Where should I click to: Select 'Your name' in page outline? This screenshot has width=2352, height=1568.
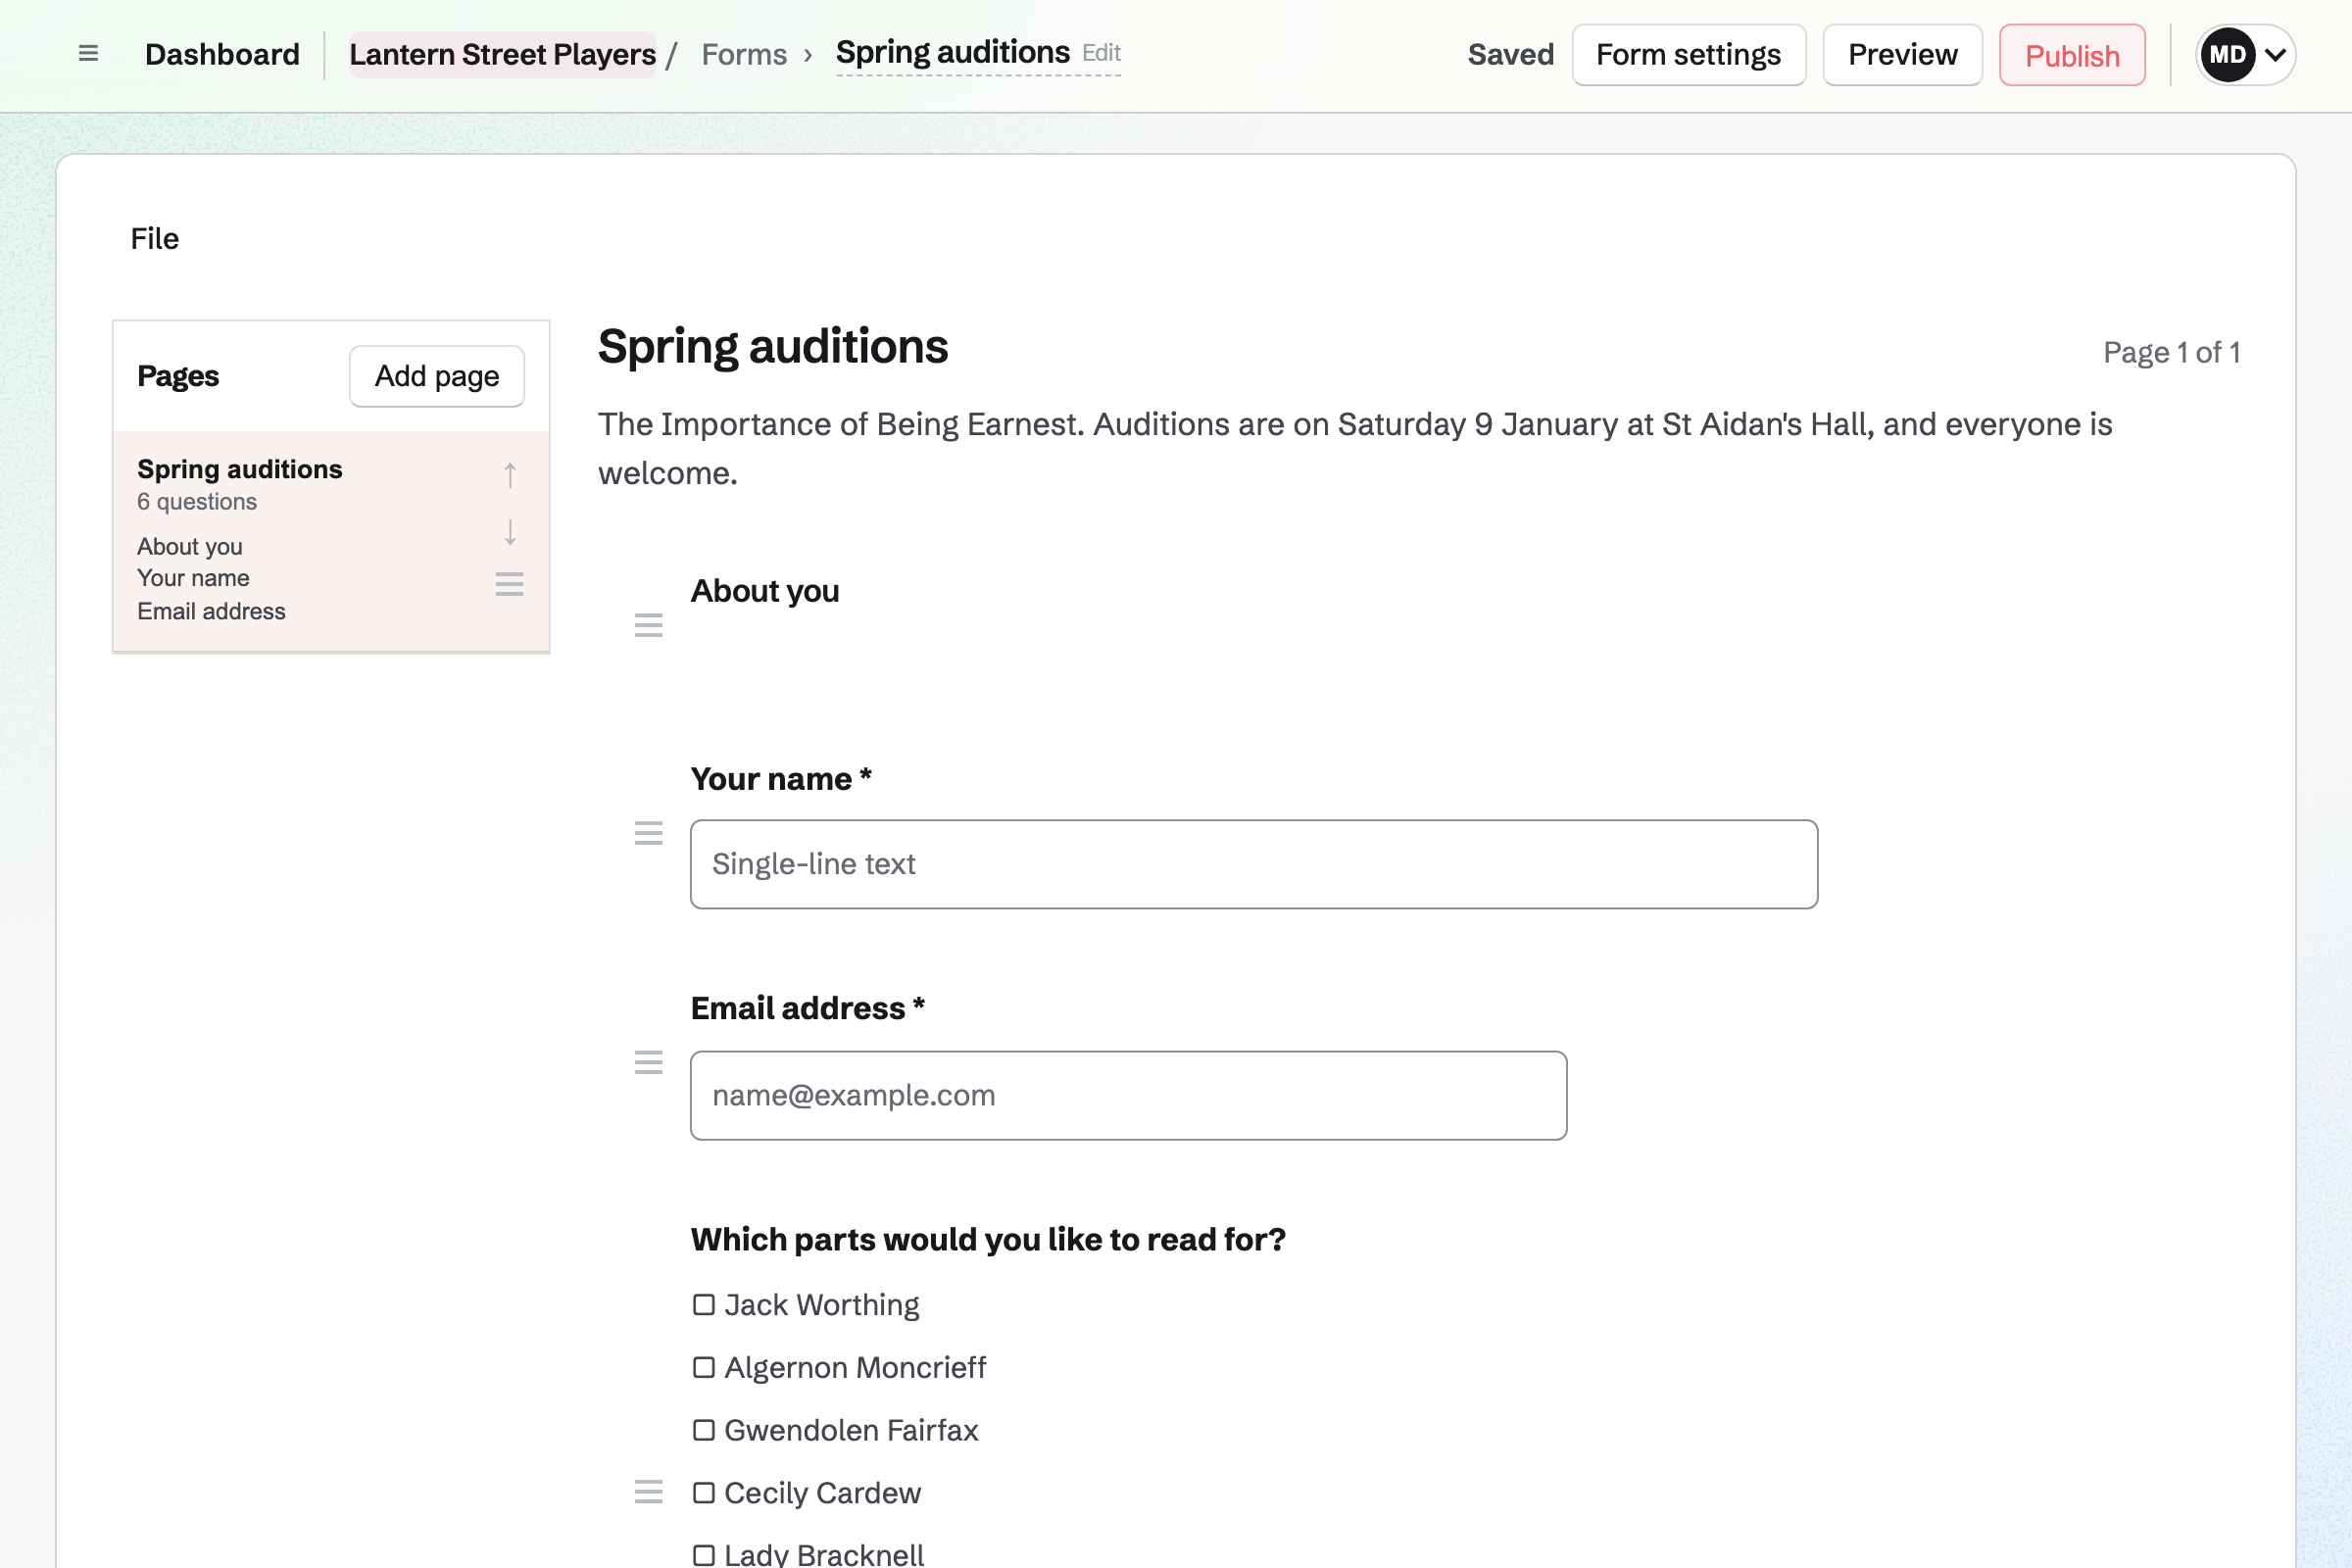(193, 579)
